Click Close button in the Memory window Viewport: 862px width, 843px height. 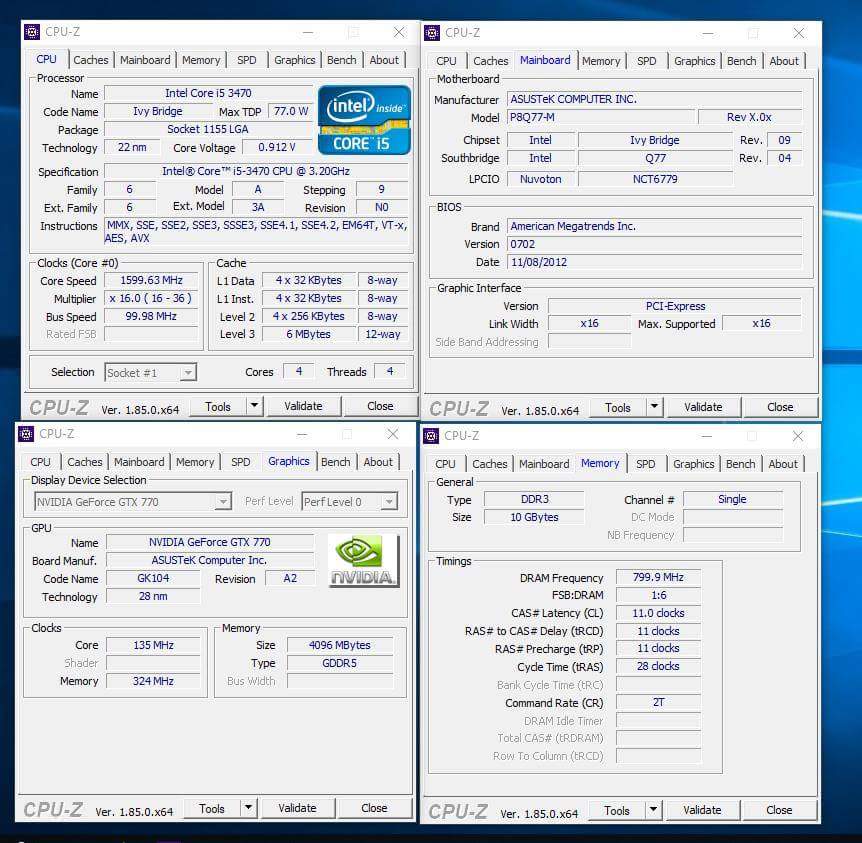click(x=779, y=810)
